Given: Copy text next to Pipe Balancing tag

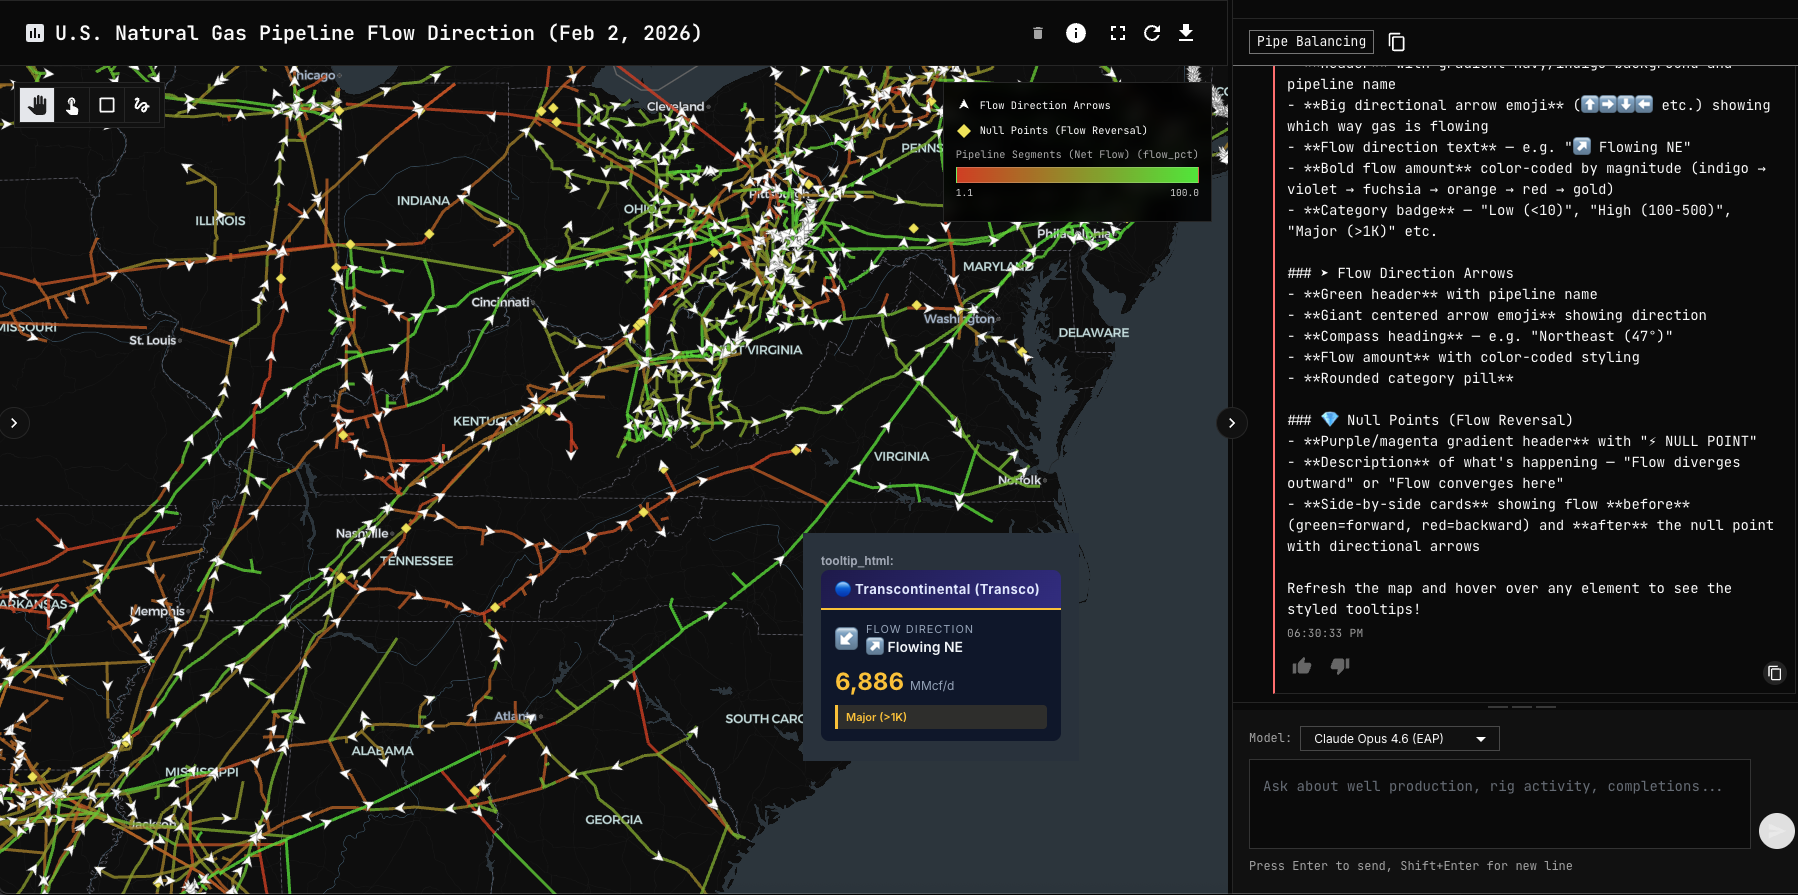Looking at the screenshot, I should click(1397, 42).
